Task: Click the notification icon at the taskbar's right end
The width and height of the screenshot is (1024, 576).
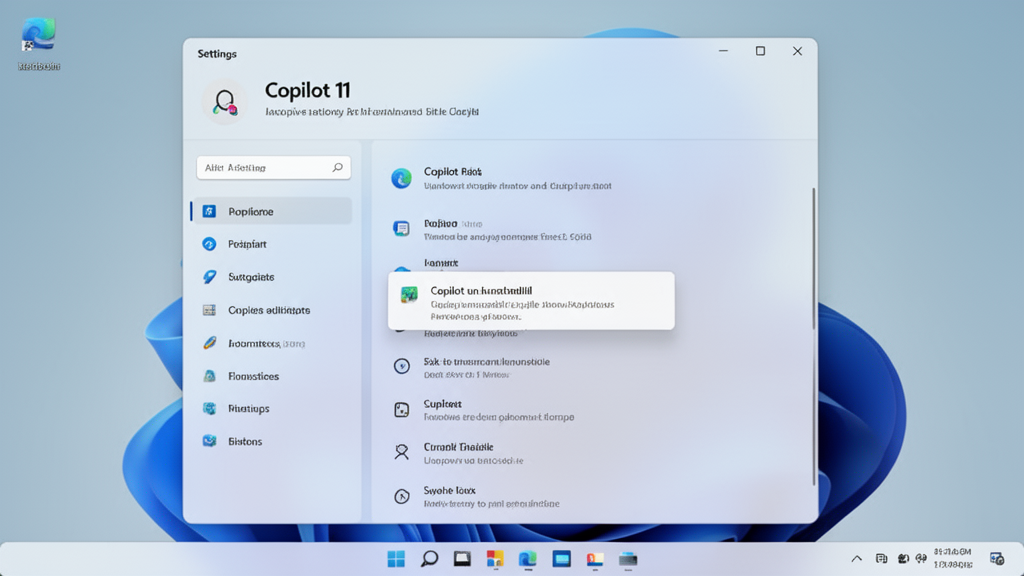Action: pyautogui.click(x=997, y=558)
